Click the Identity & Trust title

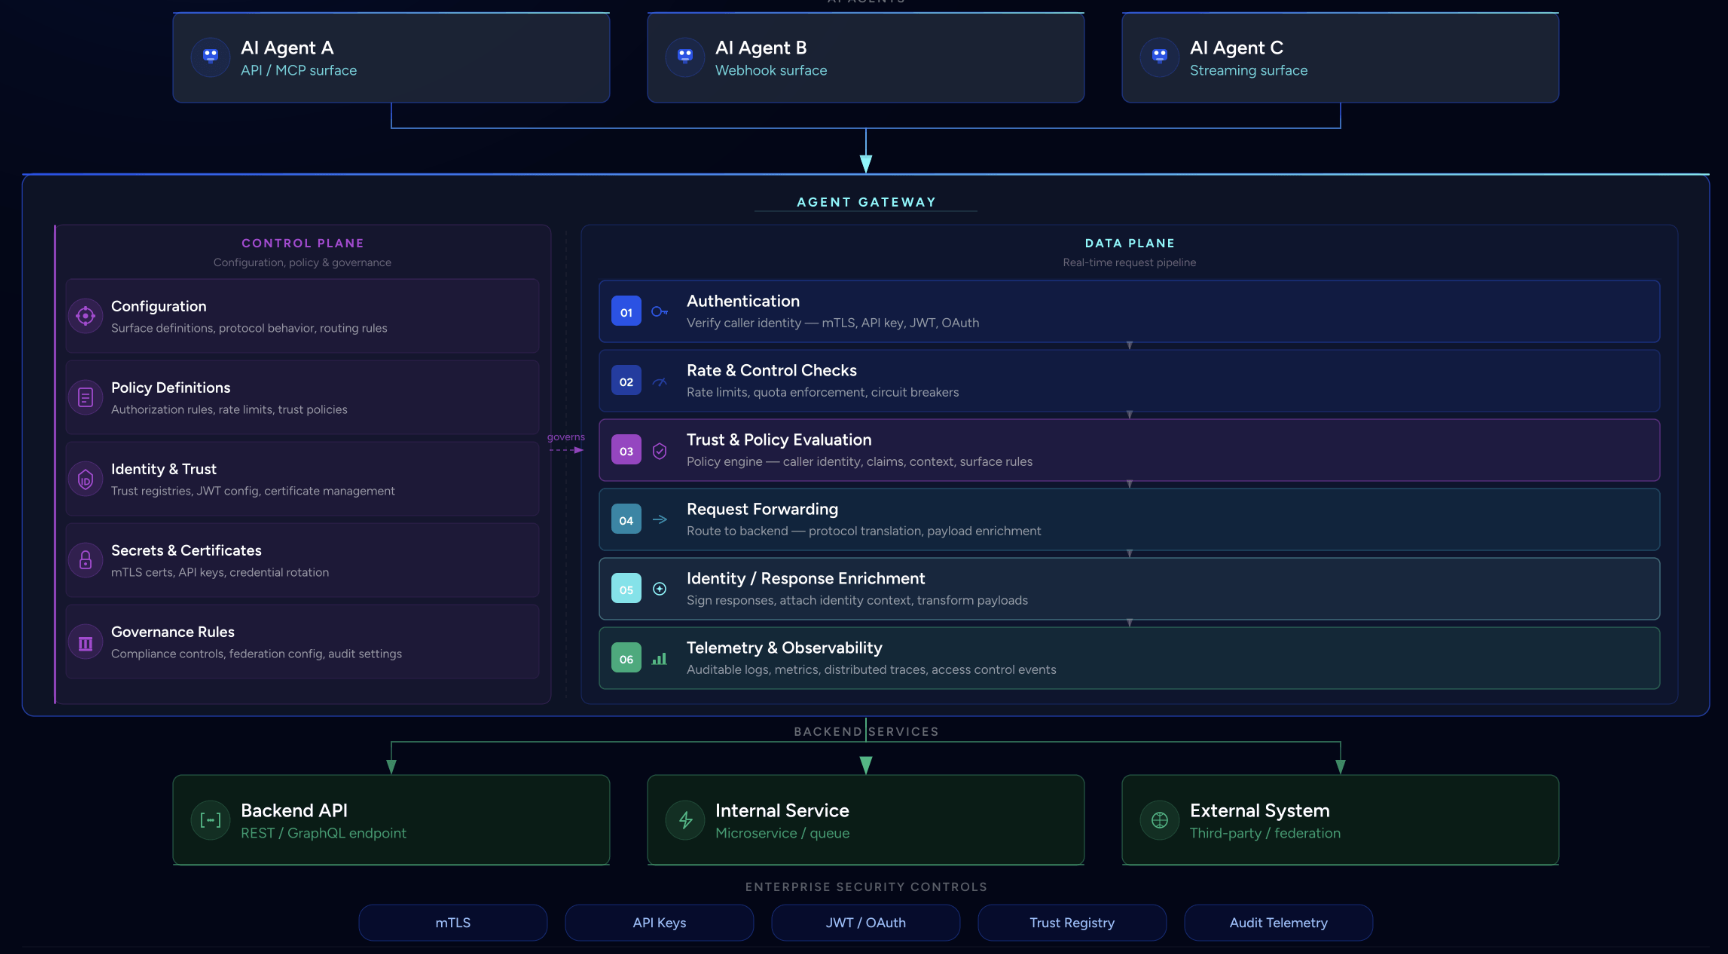[163, 469]
